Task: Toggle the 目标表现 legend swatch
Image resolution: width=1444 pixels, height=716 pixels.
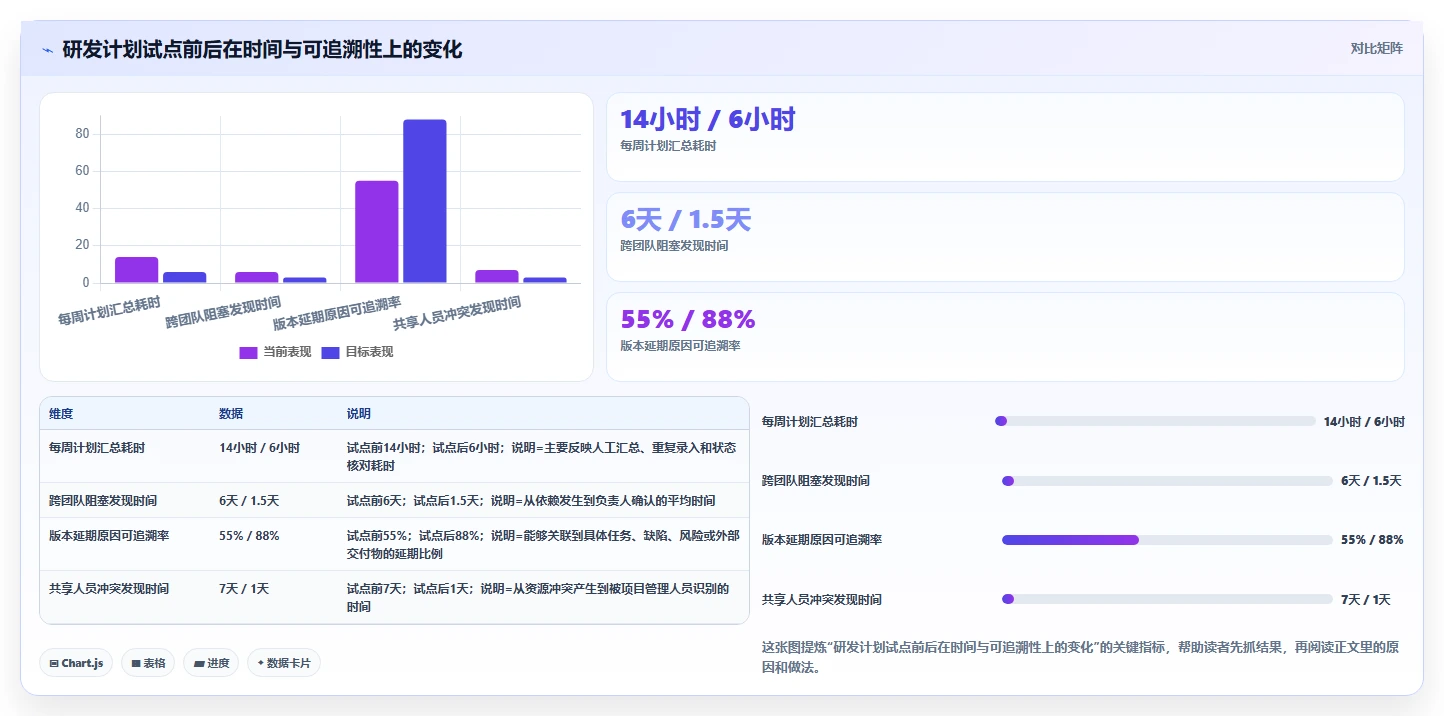Action: pyautogui.click(x=331, y=352)
